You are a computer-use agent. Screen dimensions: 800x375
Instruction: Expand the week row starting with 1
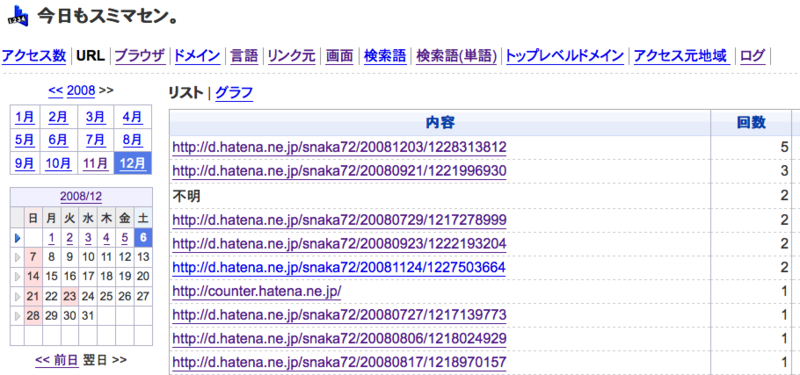pyautogui.click(x=18, y=237)
